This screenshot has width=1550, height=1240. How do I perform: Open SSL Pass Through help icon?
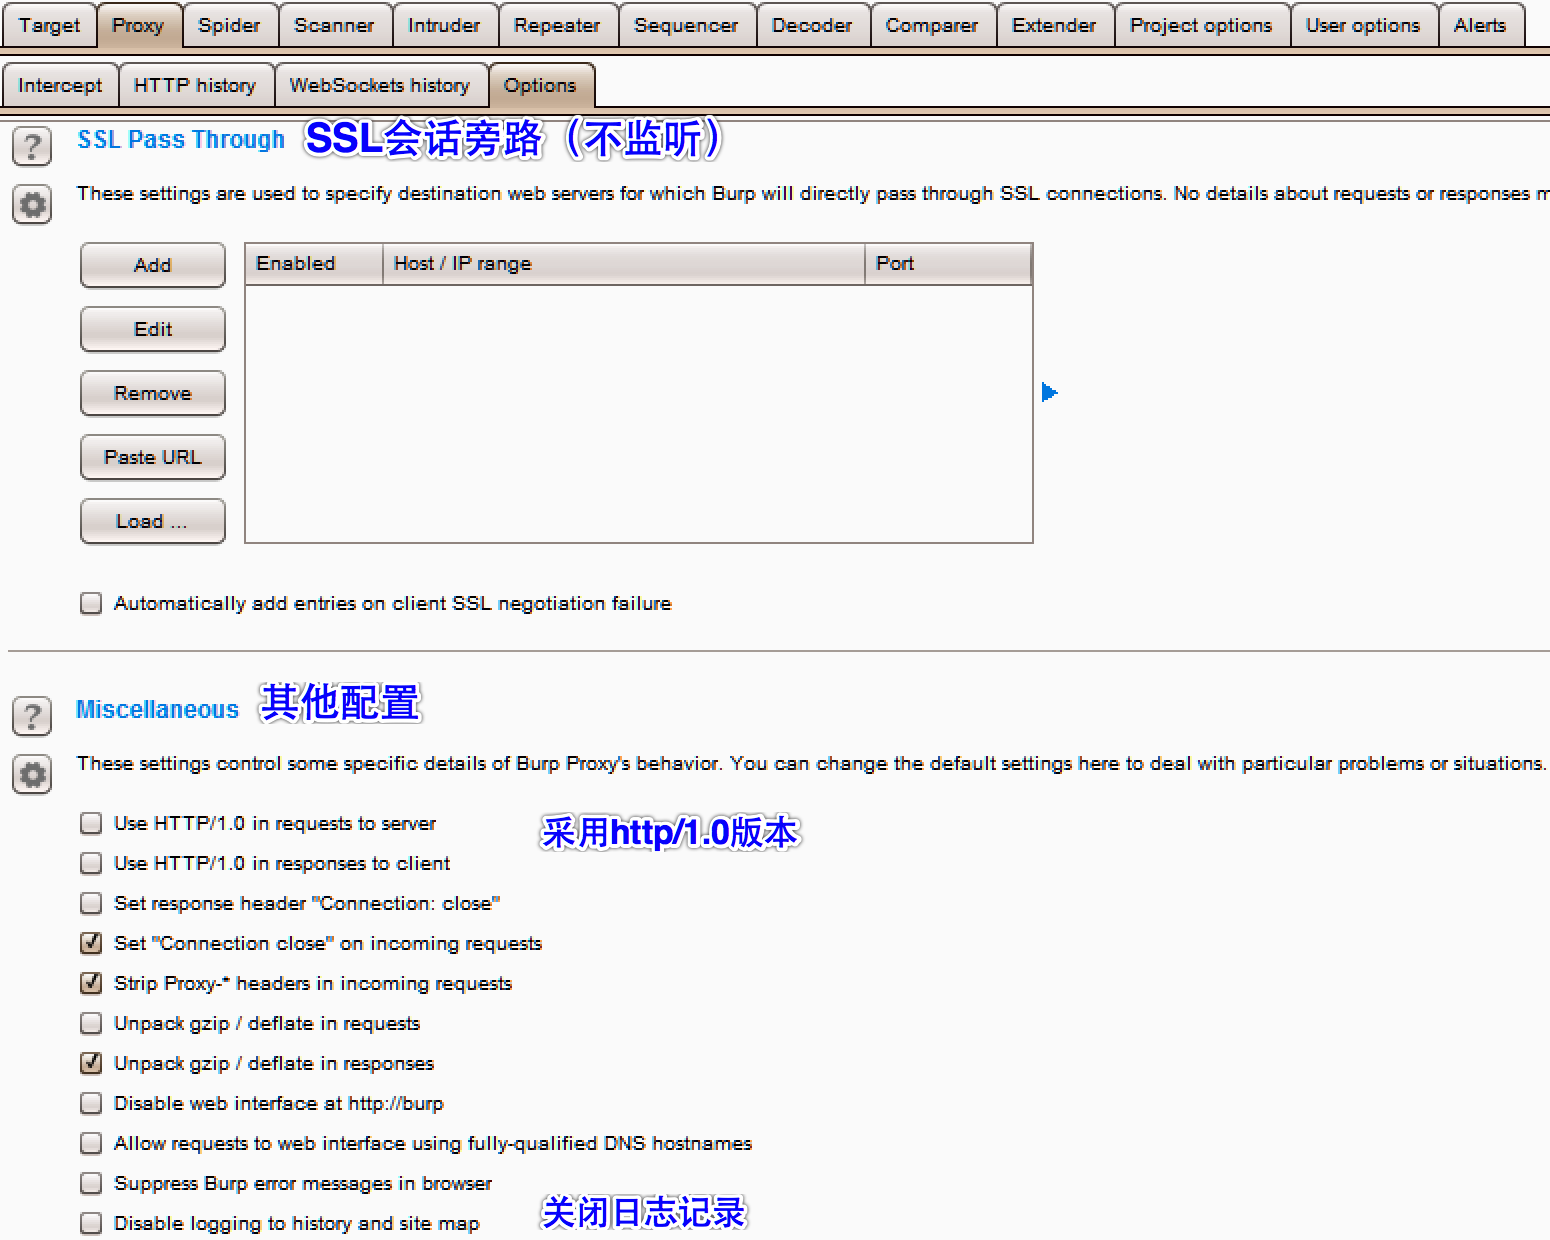[31, 145]
